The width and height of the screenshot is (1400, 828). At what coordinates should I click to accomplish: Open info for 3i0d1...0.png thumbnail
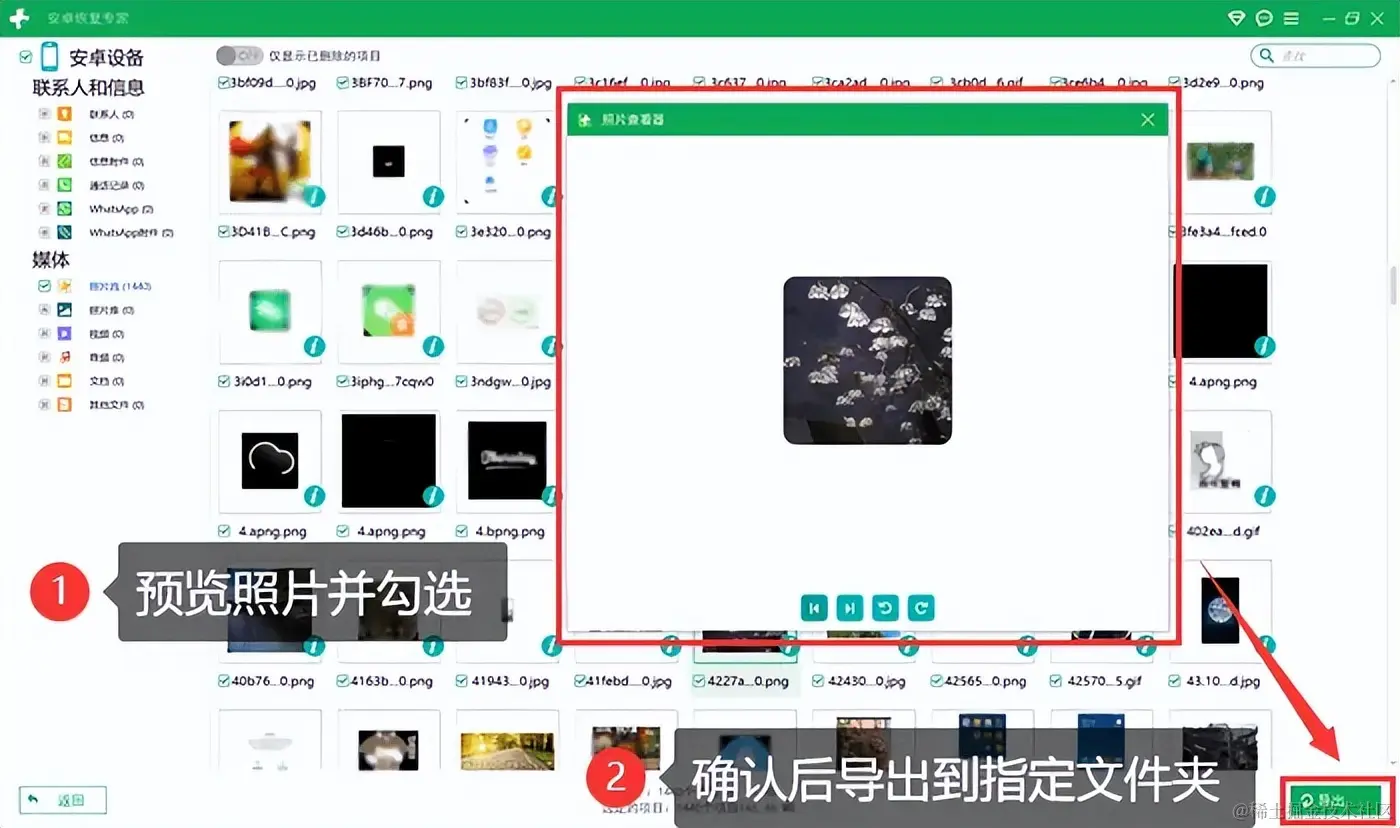click(314, 346)
